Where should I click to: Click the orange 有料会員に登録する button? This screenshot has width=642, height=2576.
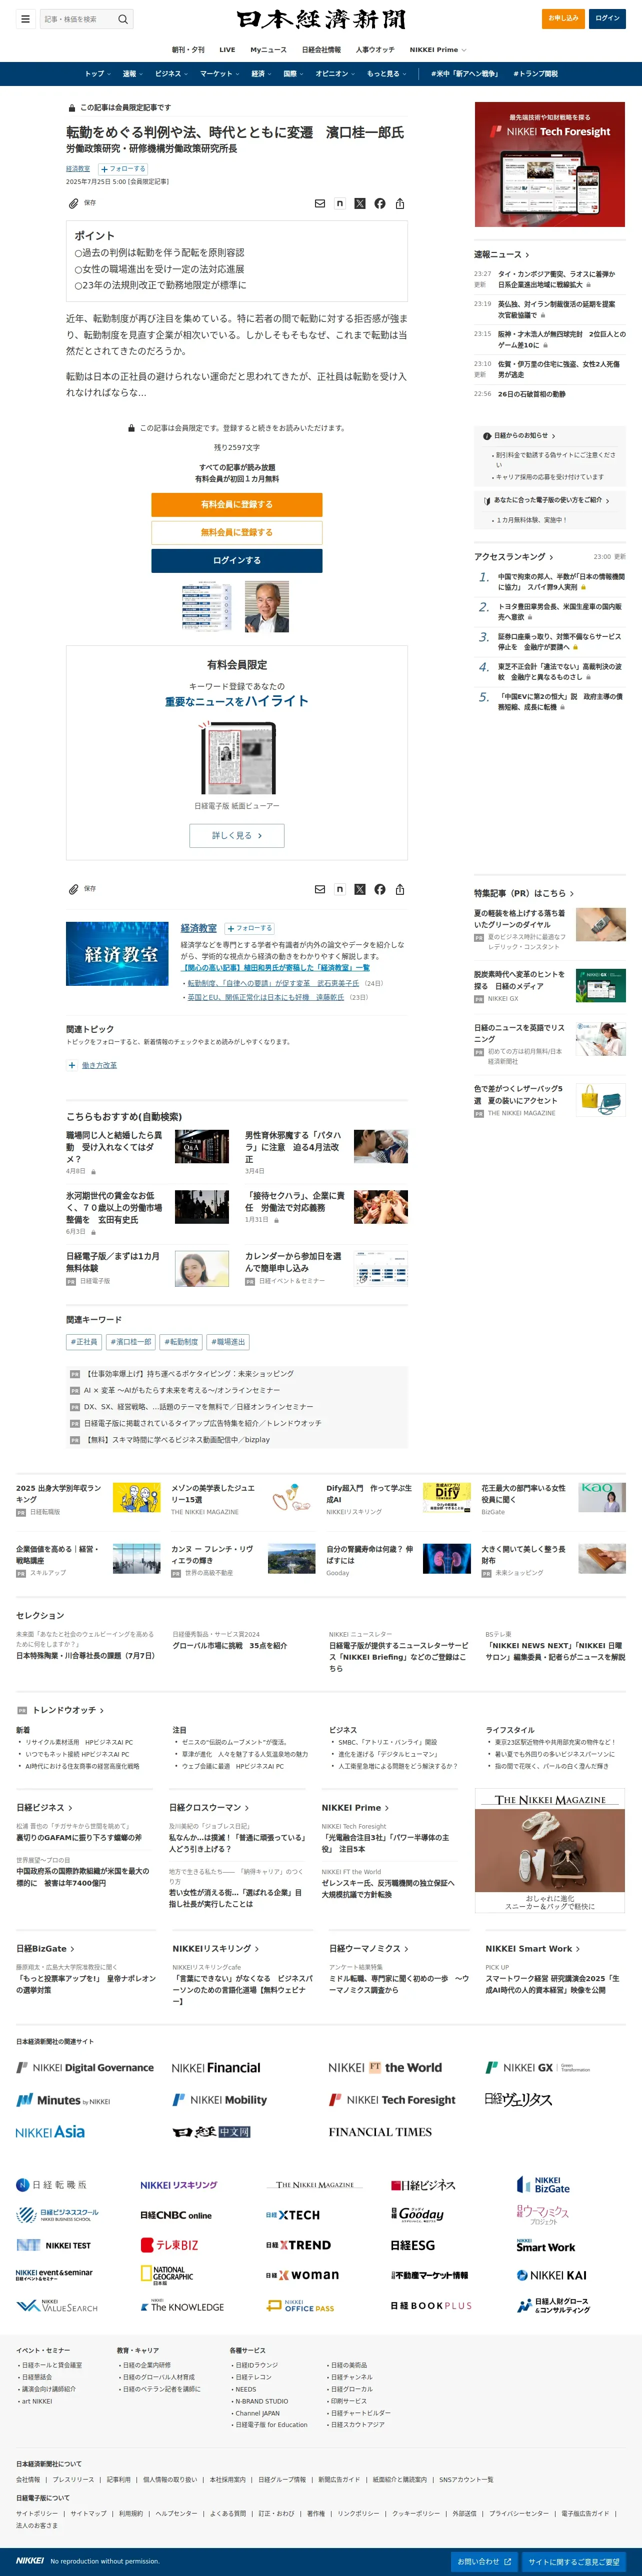(x=237, y=504)
